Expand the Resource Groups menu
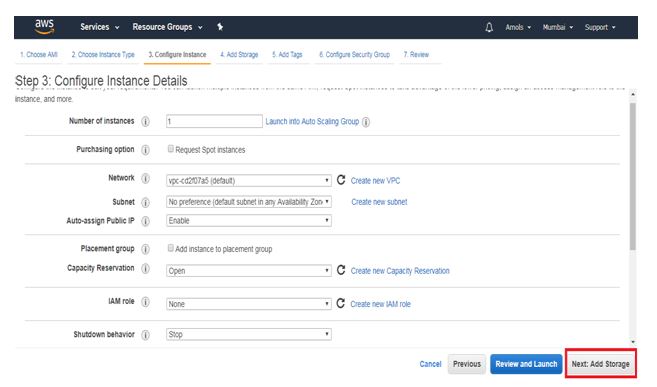 point(168,27)
